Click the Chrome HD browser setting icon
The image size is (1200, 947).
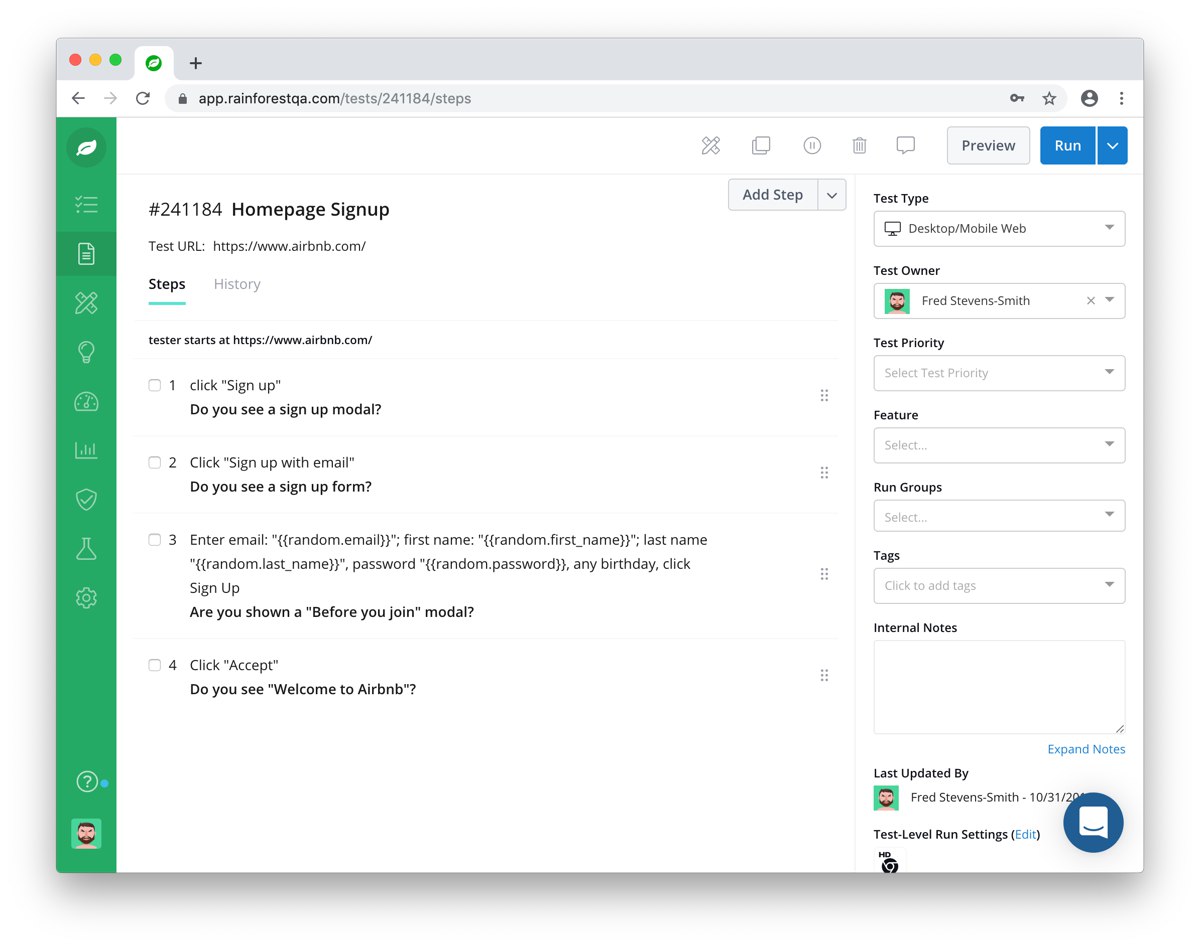(888, 863)
